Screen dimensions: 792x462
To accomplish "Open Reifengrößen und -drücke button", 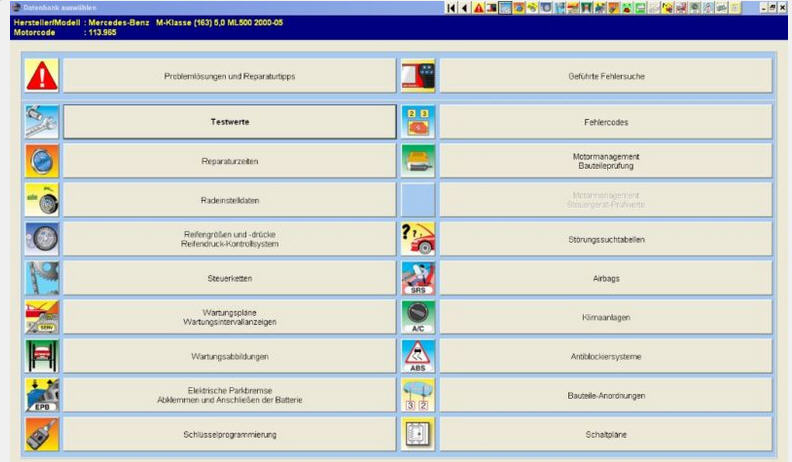I will [x=230, y=239].
